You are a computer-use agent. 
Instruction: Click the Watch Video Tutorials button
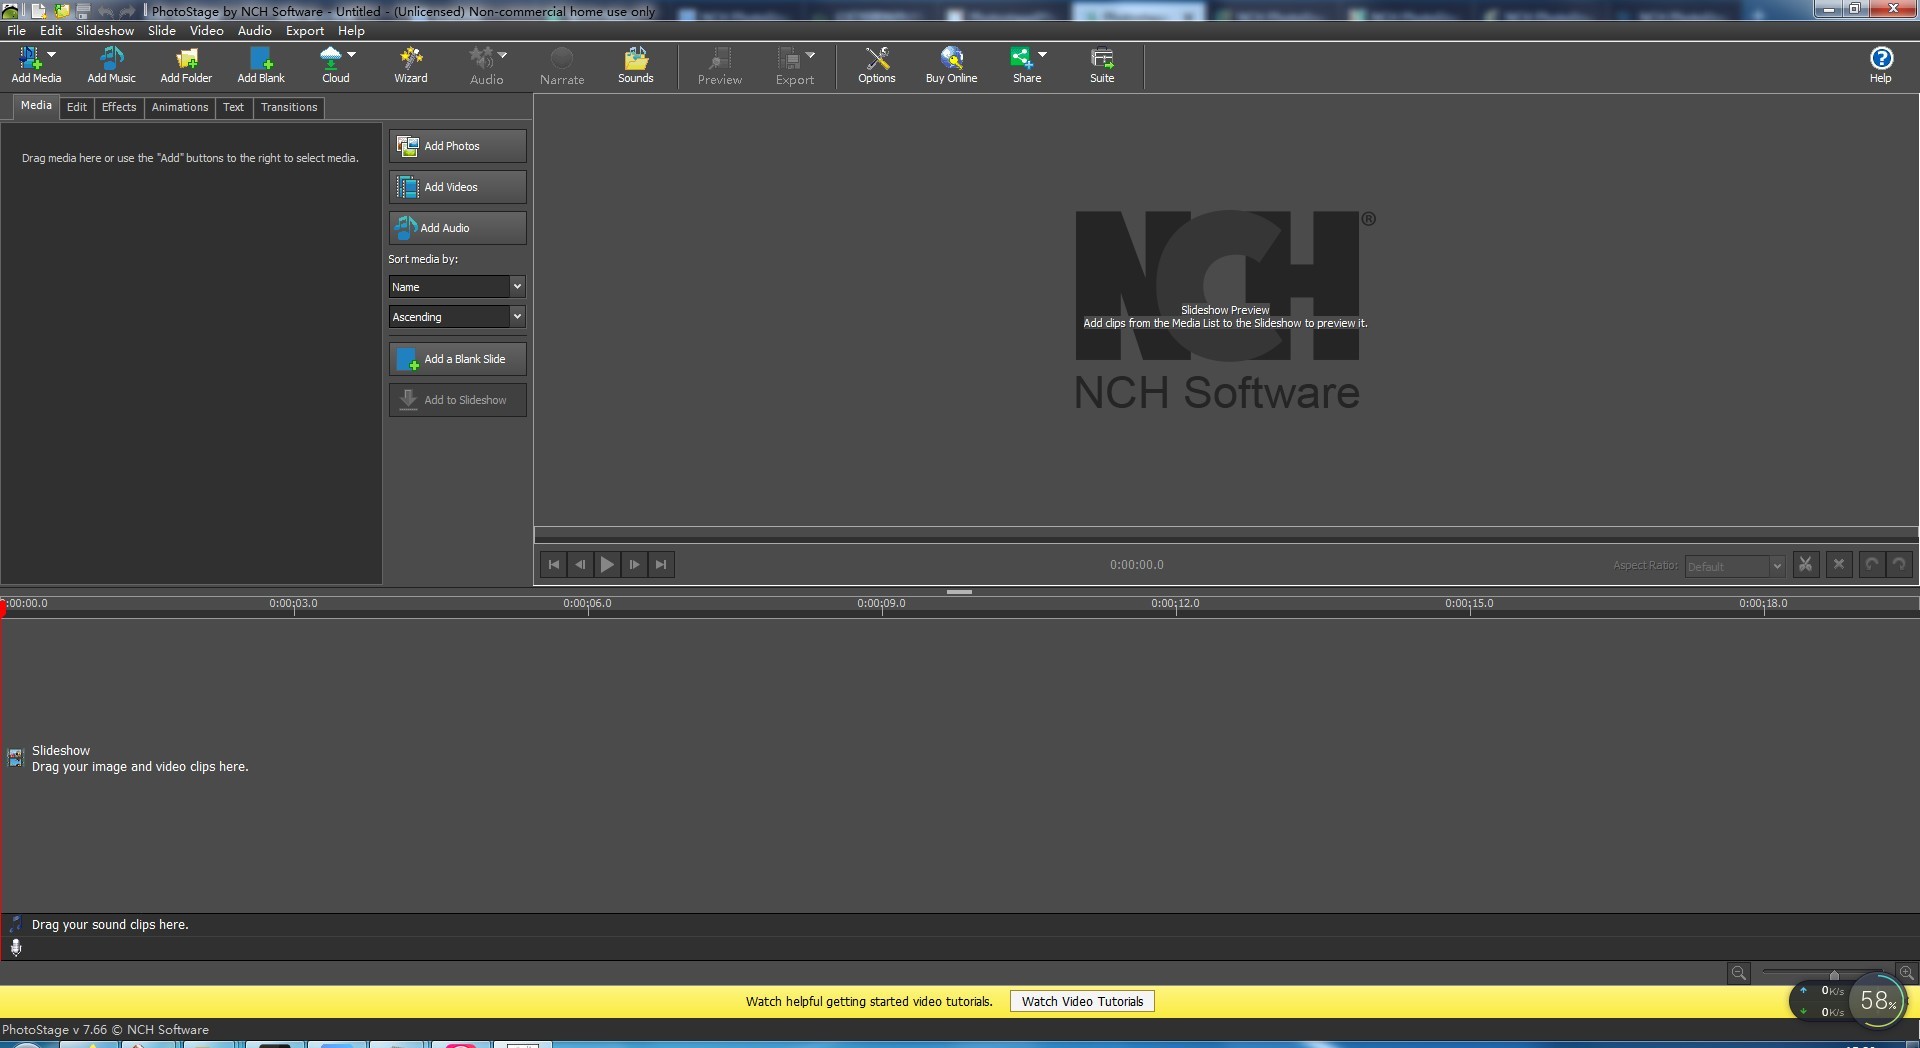[x=1081, y=1001]
